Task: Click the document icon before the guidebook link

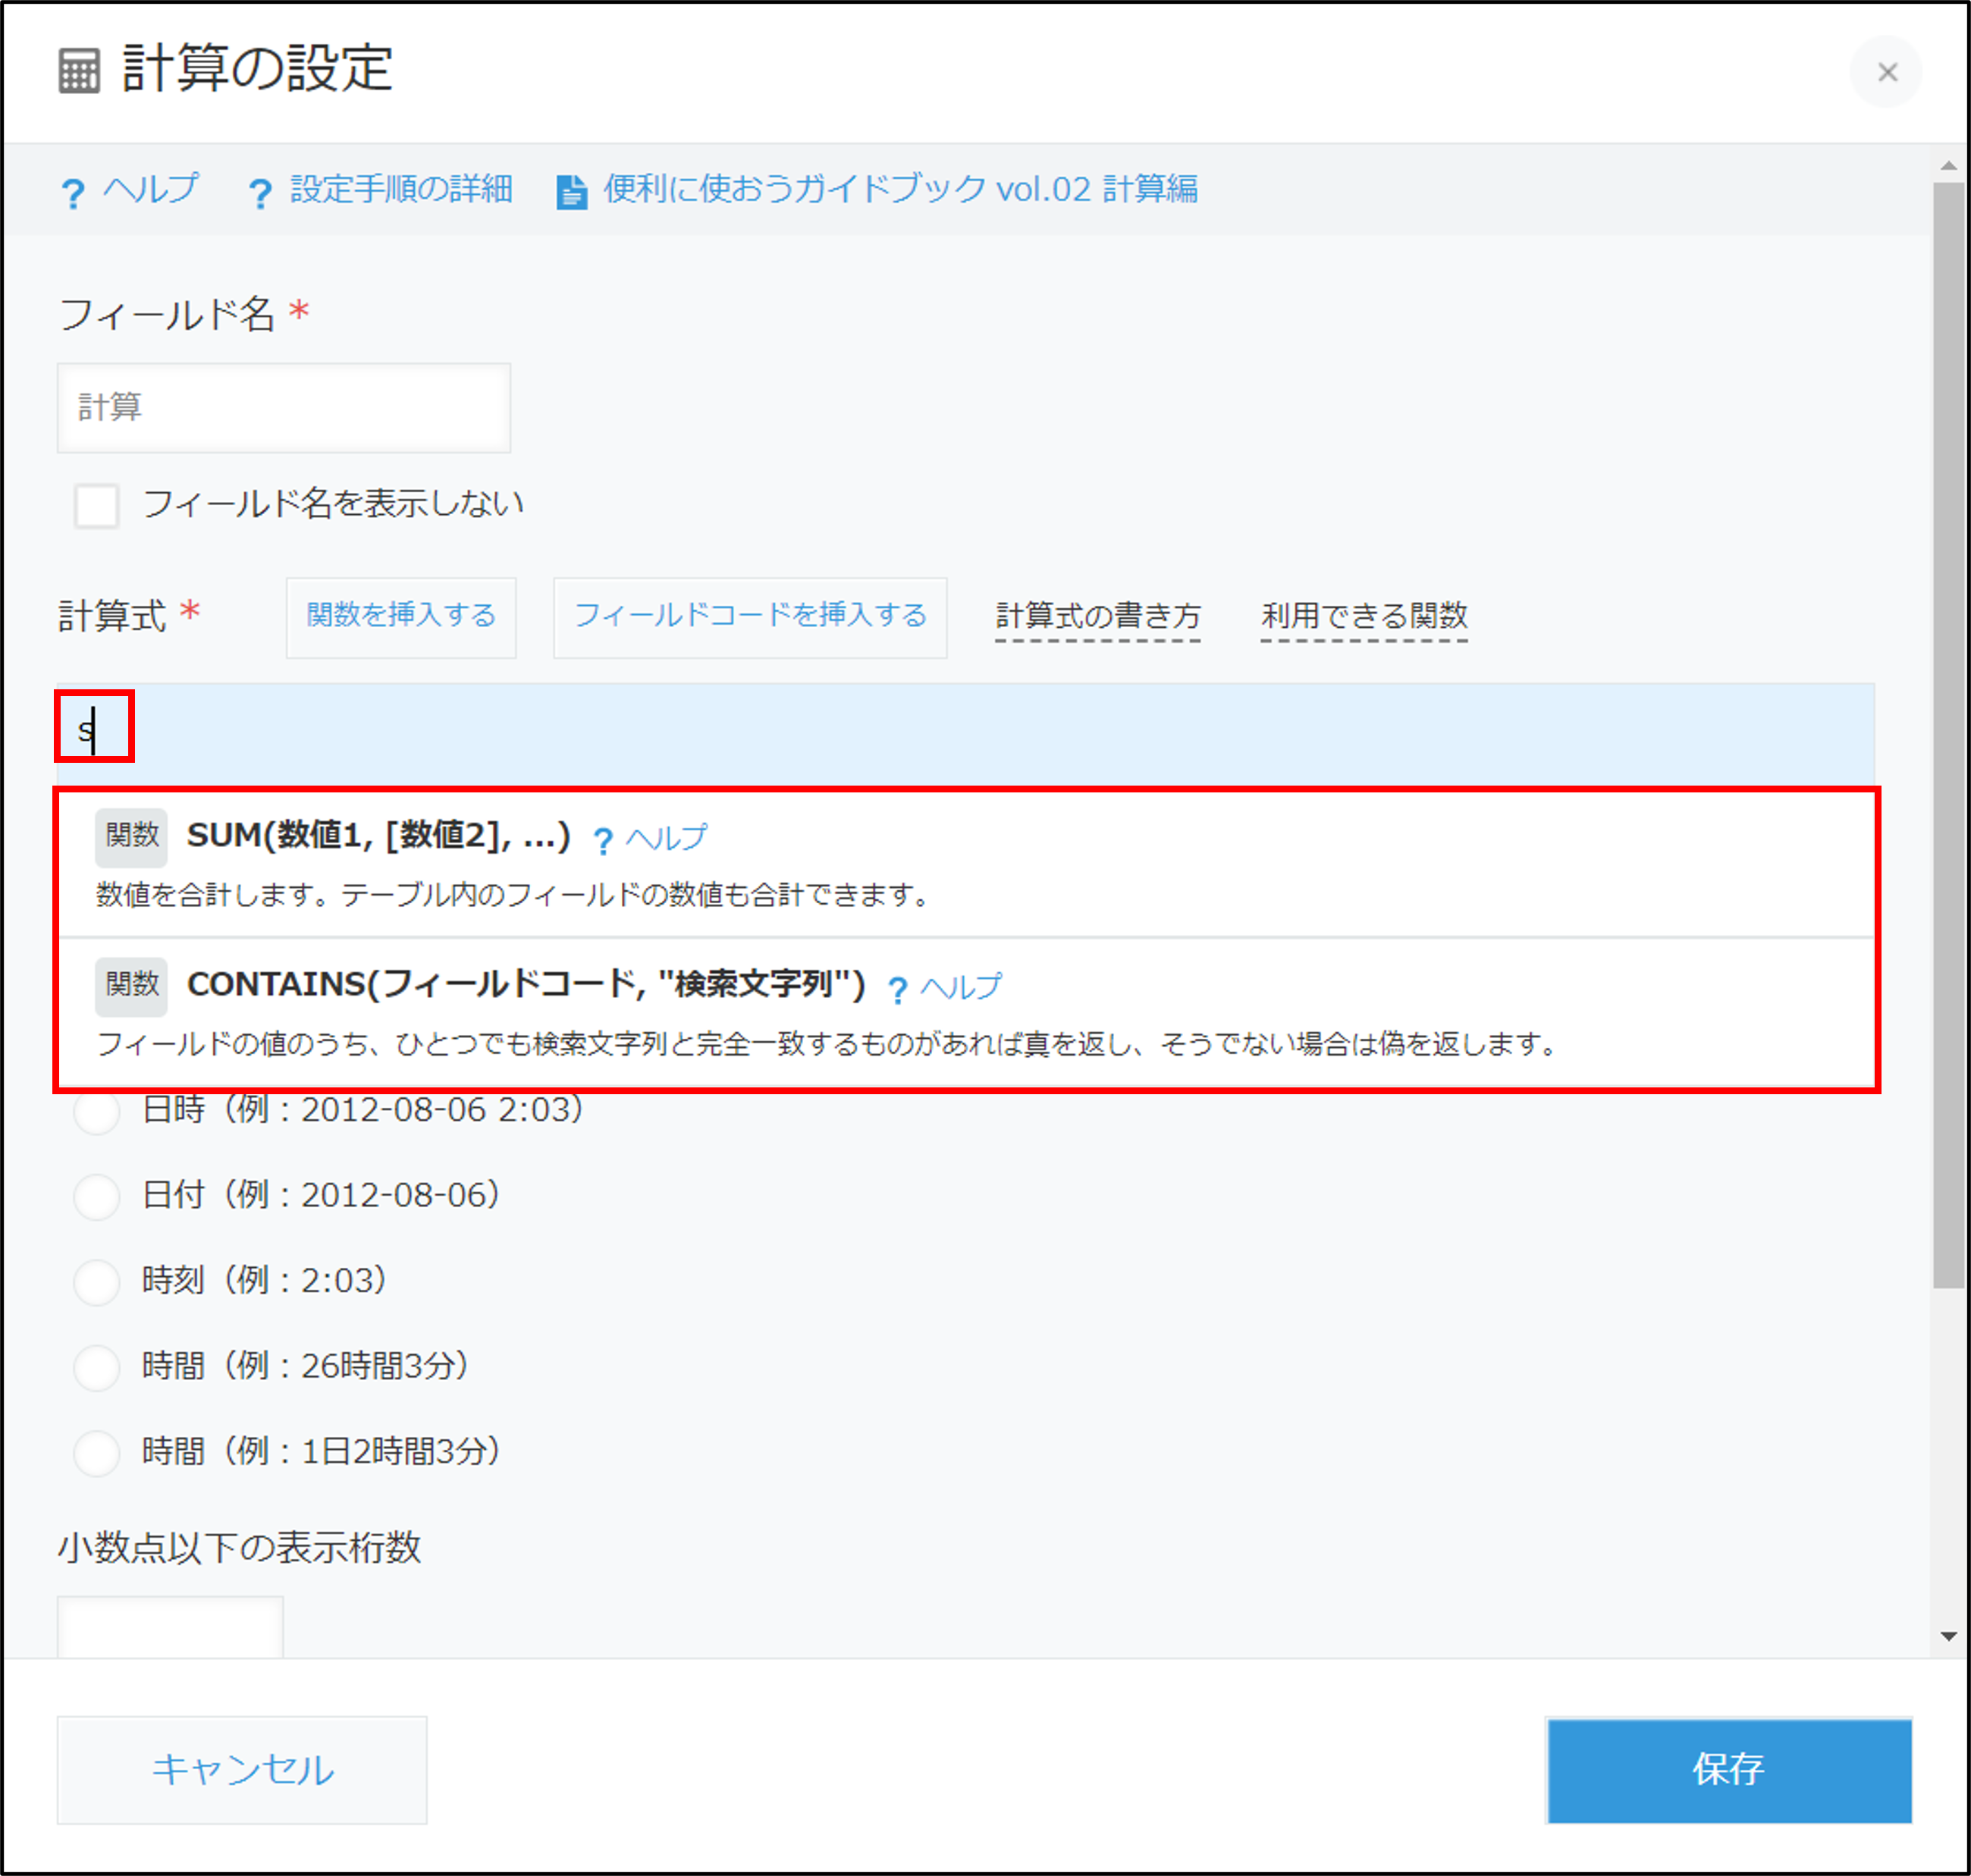Action: (x=571, y=190)
